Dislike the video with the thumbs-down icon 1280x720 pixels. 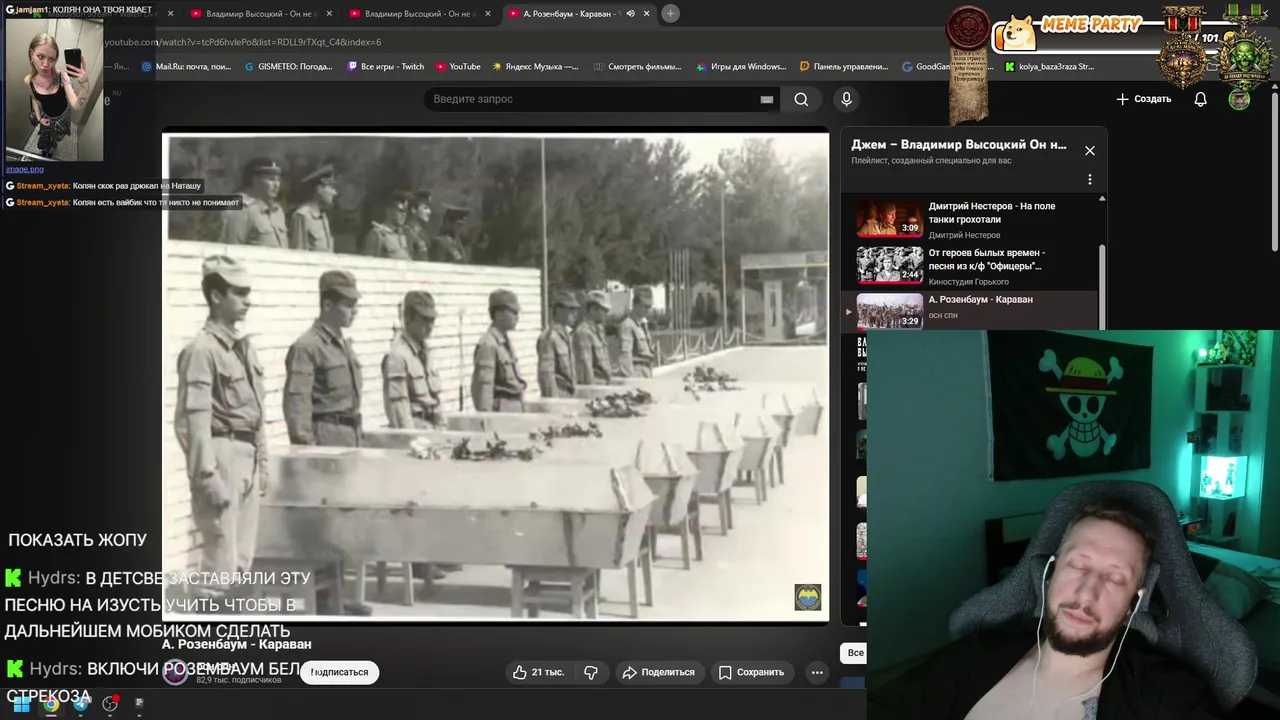[591, 672]
